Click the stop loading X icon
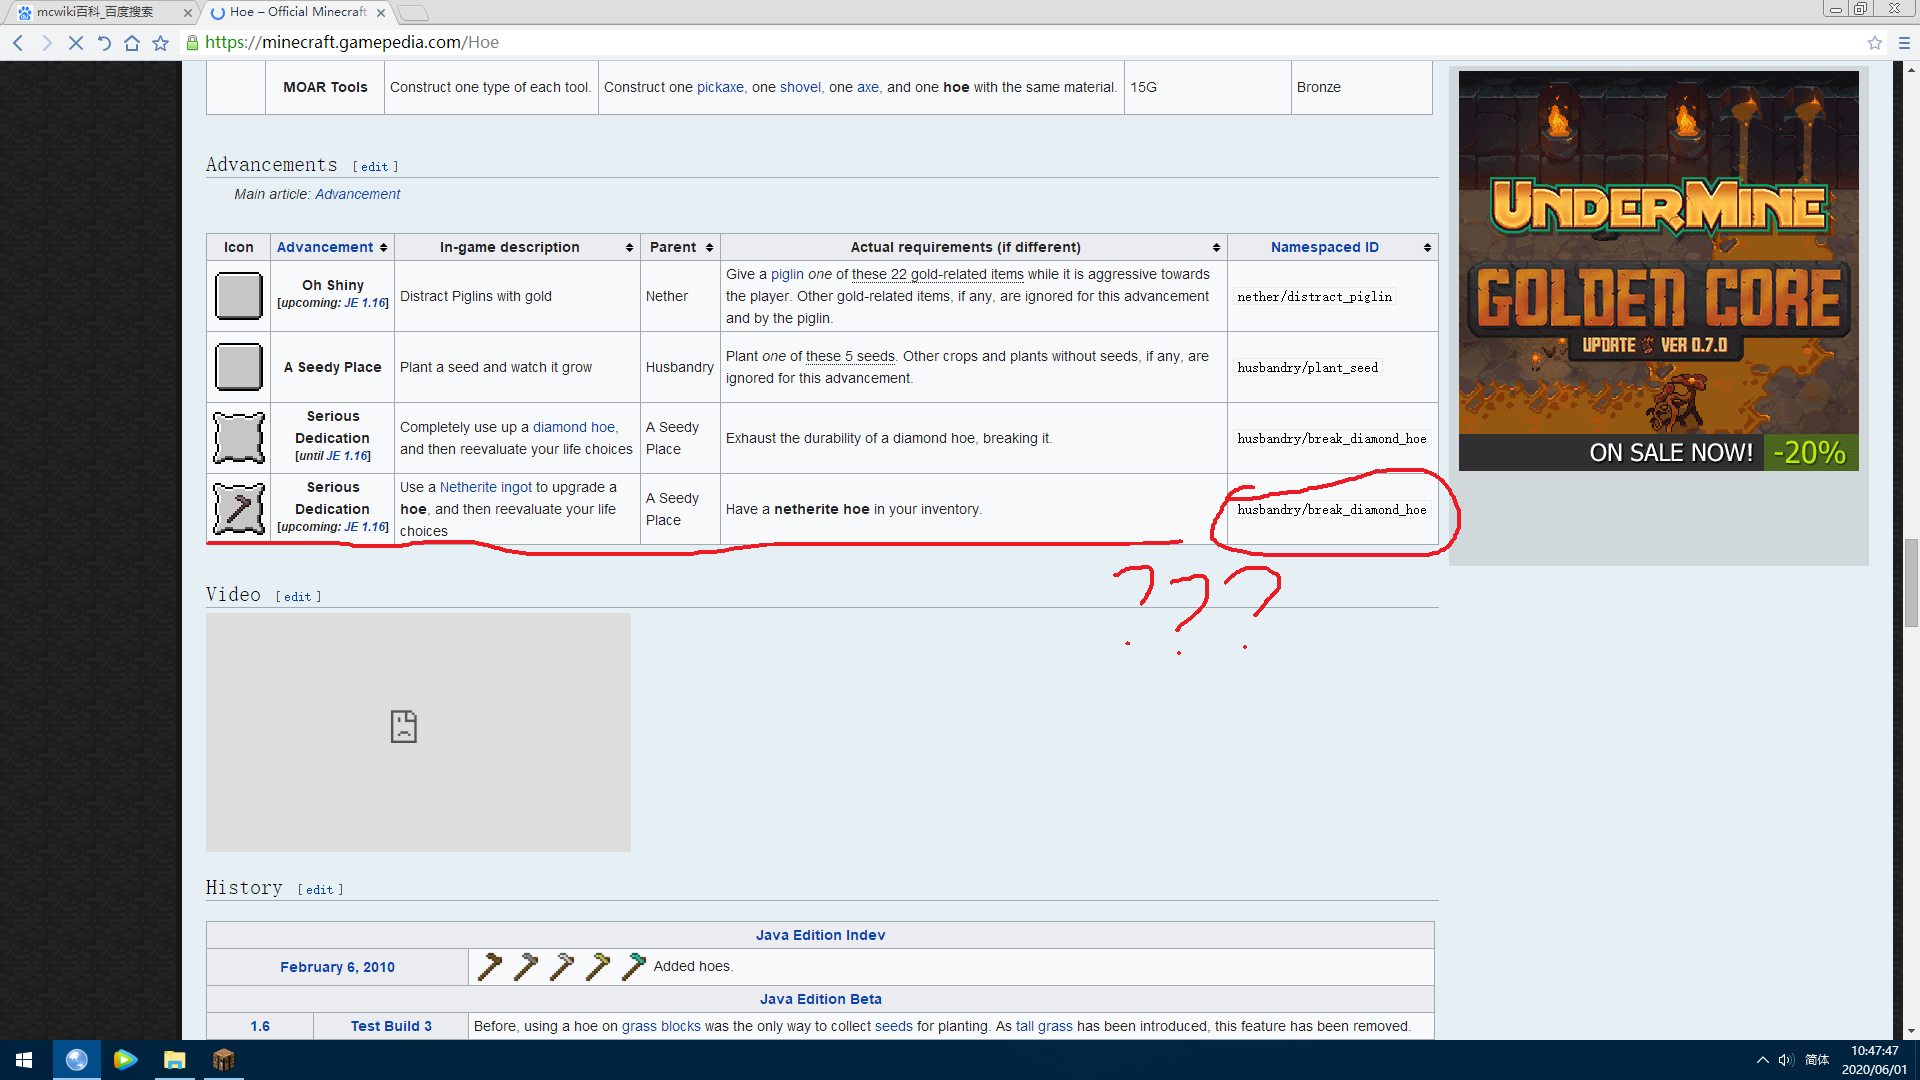Screen dimensions: 1920x1080 [75, 43]
